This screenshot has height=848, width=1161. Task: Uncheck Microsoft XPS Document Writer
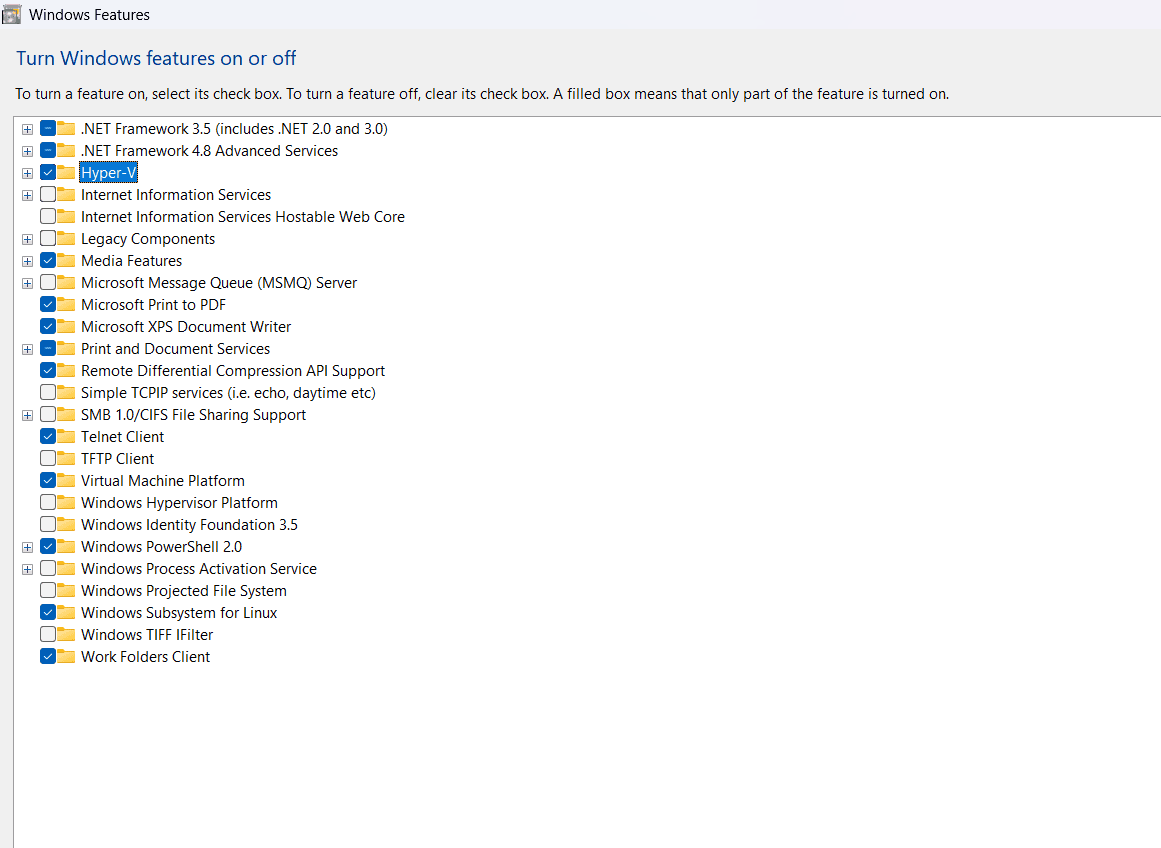(x=48, y=327)
